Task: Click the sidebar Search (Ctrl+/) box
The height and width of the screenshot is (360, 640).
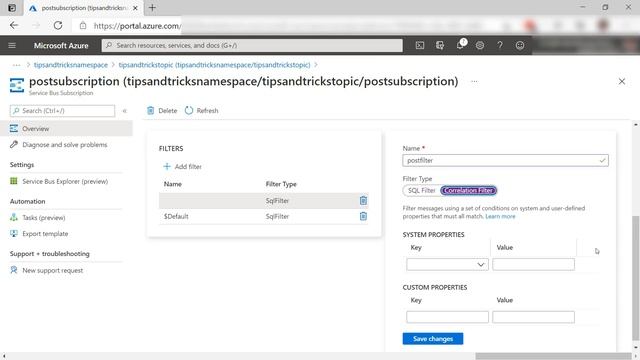Action: pyautogui.click(x=62, y=111)
